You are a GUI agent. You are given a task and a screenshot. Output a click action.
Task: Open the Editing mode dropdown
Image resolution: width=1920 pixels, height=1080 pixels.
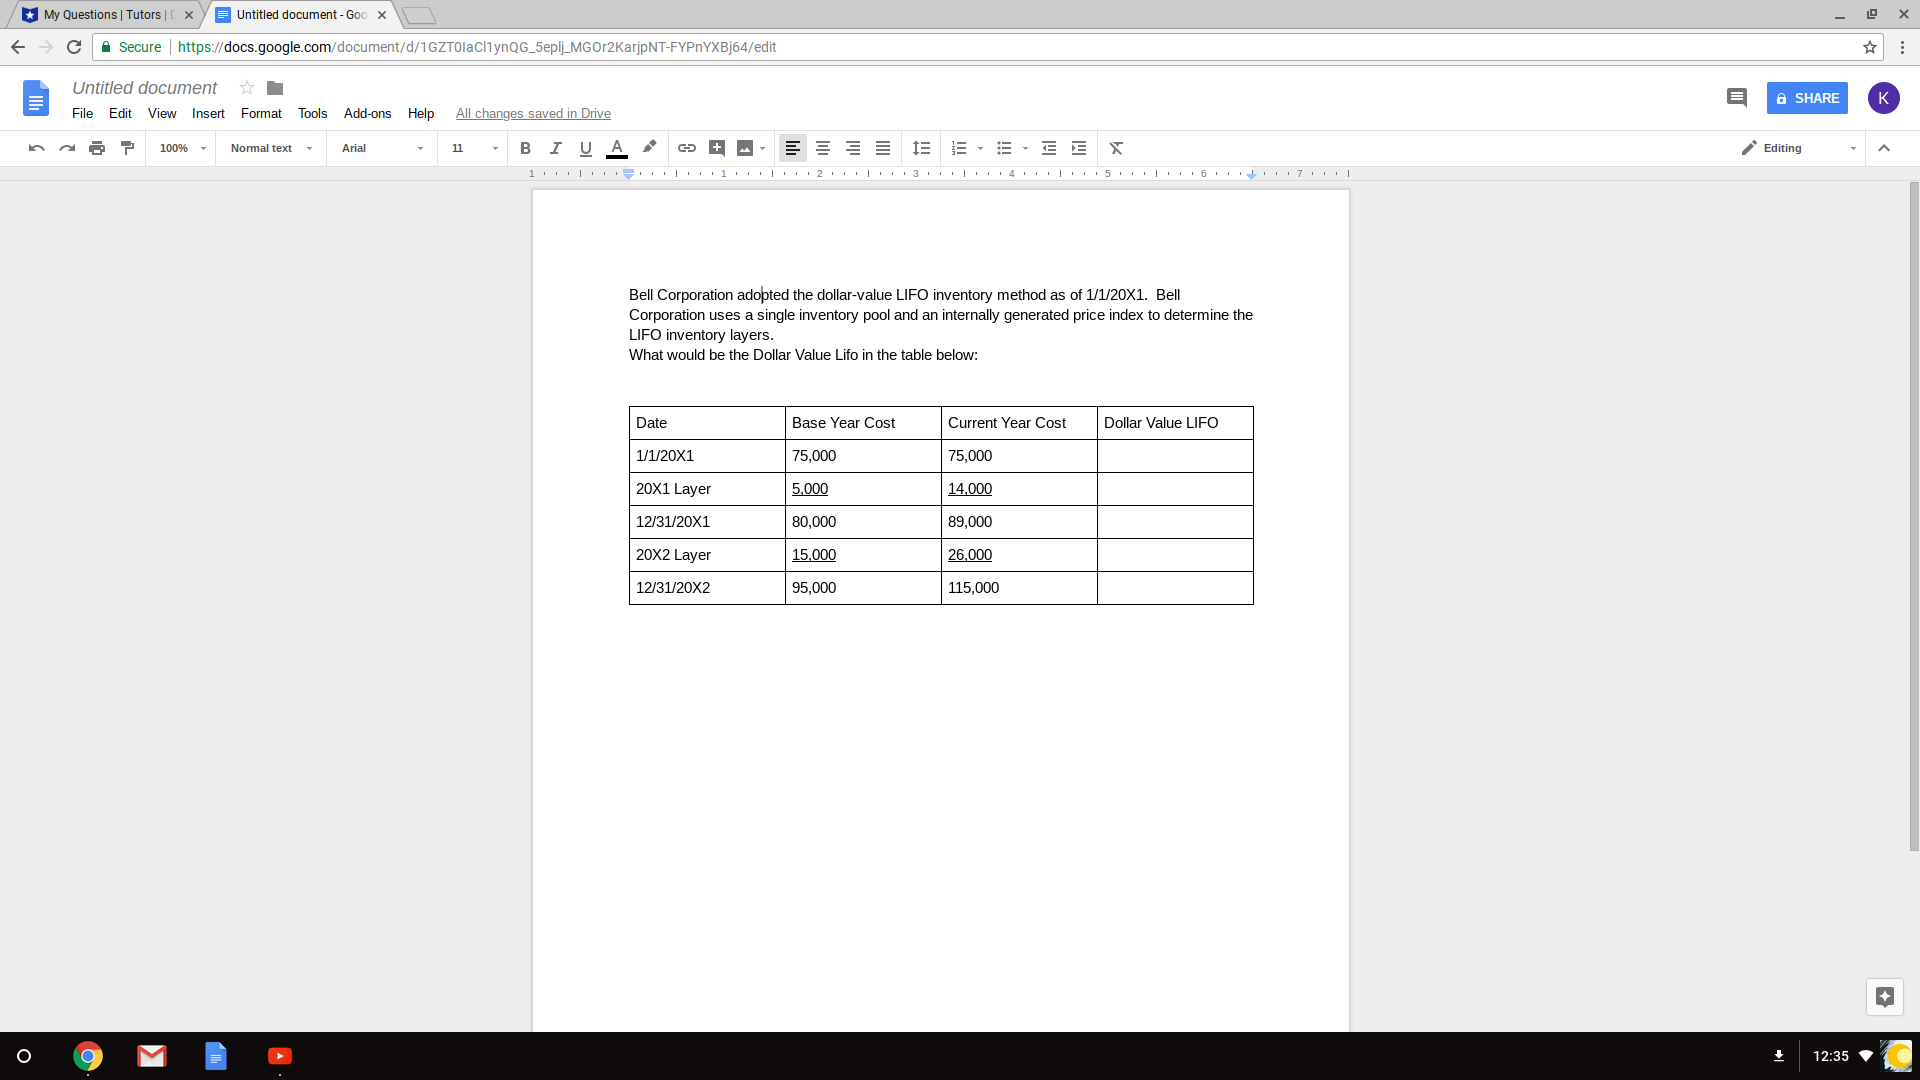[1795, 148]
